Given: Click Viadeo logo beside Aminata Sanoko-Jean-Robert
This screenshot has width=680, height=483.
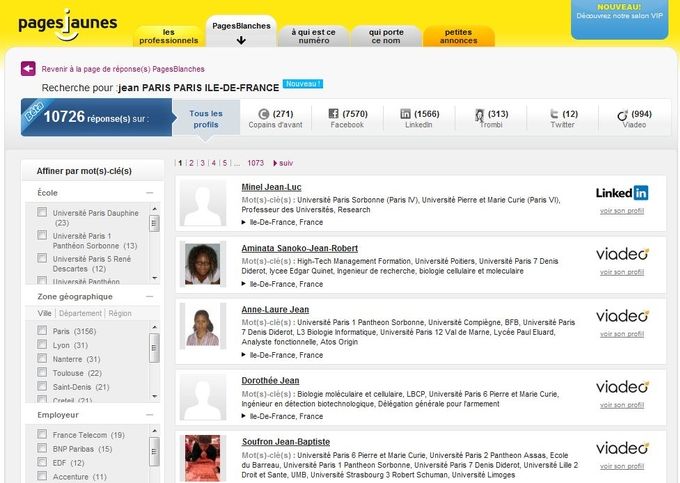Looking at the screenshot, I should click(x=622, y=254).
